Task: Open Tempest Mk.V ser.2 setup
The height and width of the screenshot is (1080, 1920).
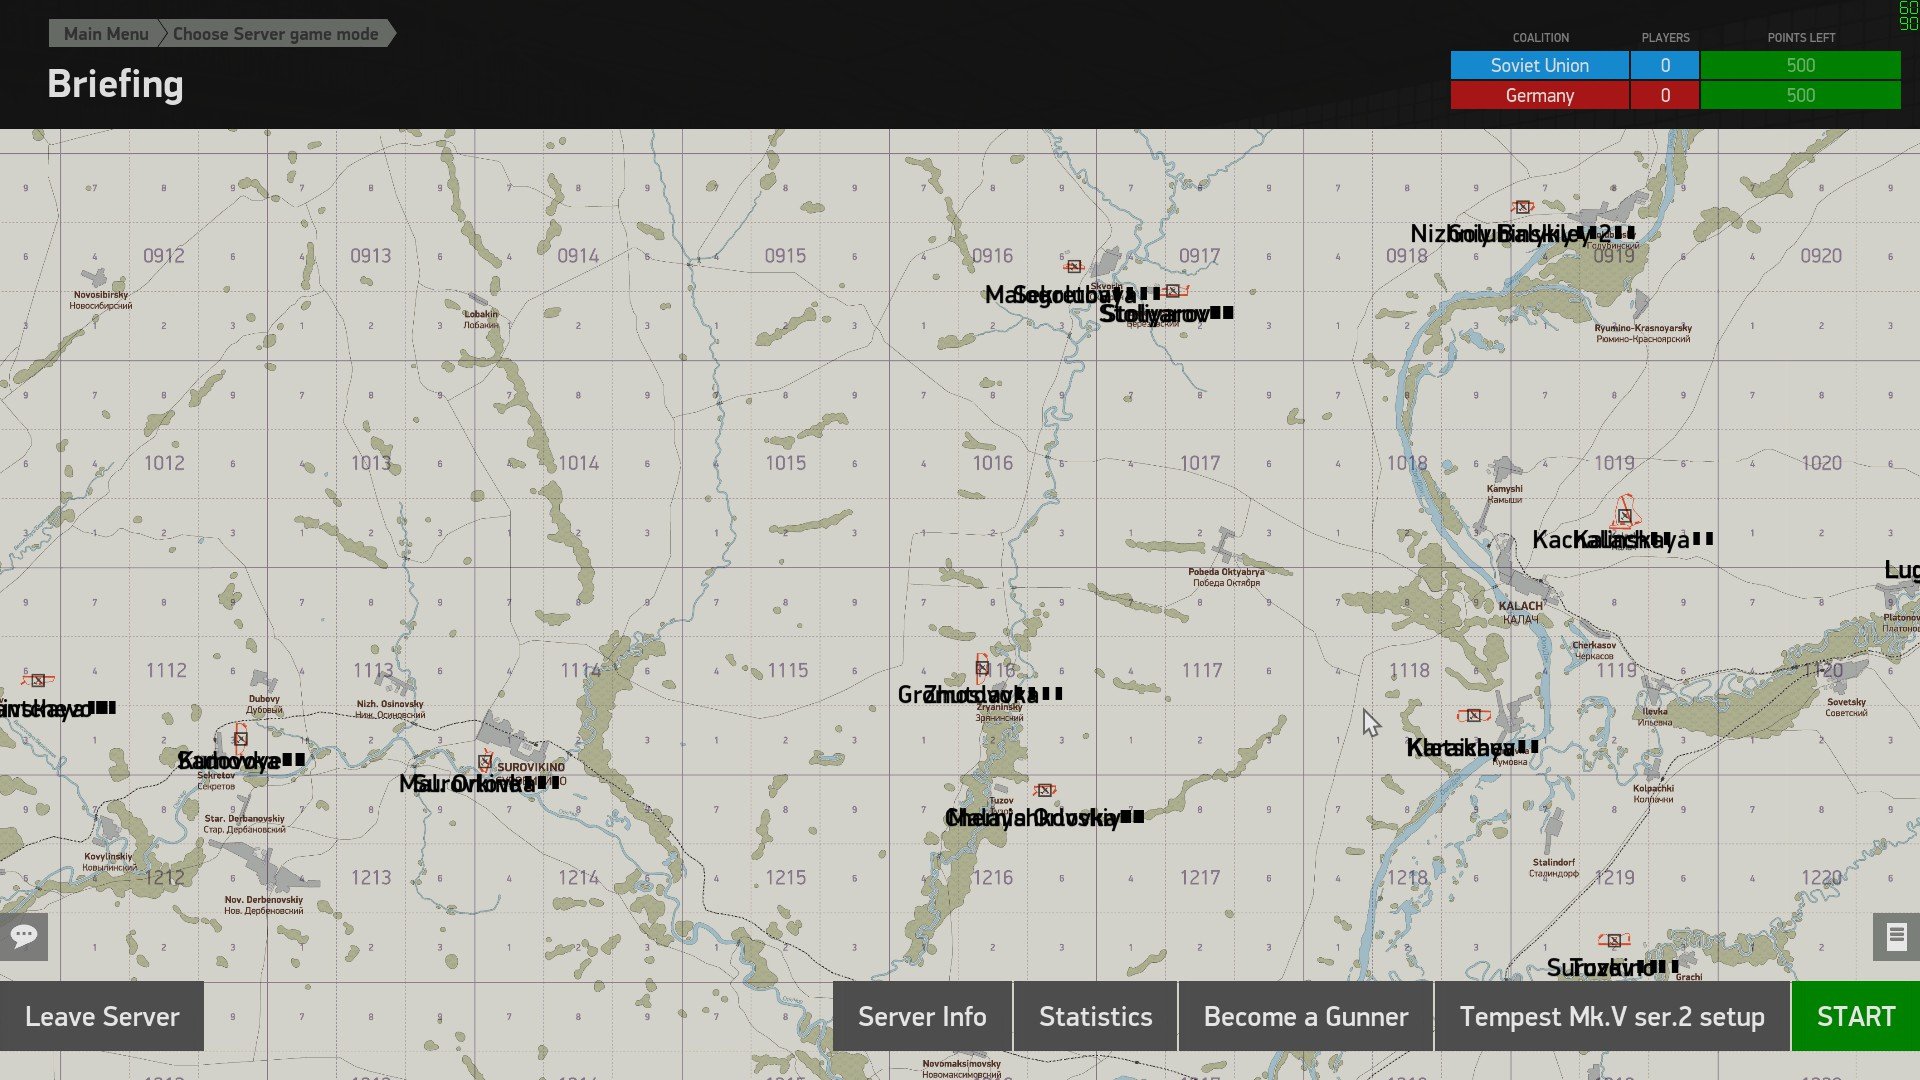Action: tap(1612, 1017)
